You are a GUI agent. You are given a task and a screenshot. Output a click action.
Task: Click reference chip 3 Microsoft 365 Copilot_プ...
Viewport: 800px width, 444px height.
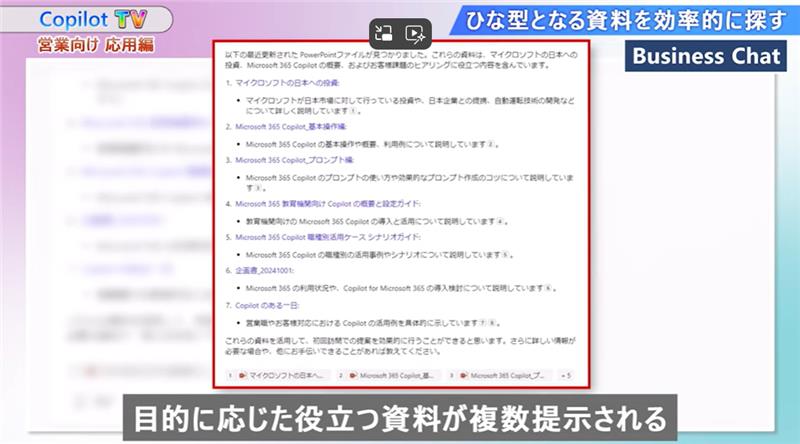tap(499, 375)
